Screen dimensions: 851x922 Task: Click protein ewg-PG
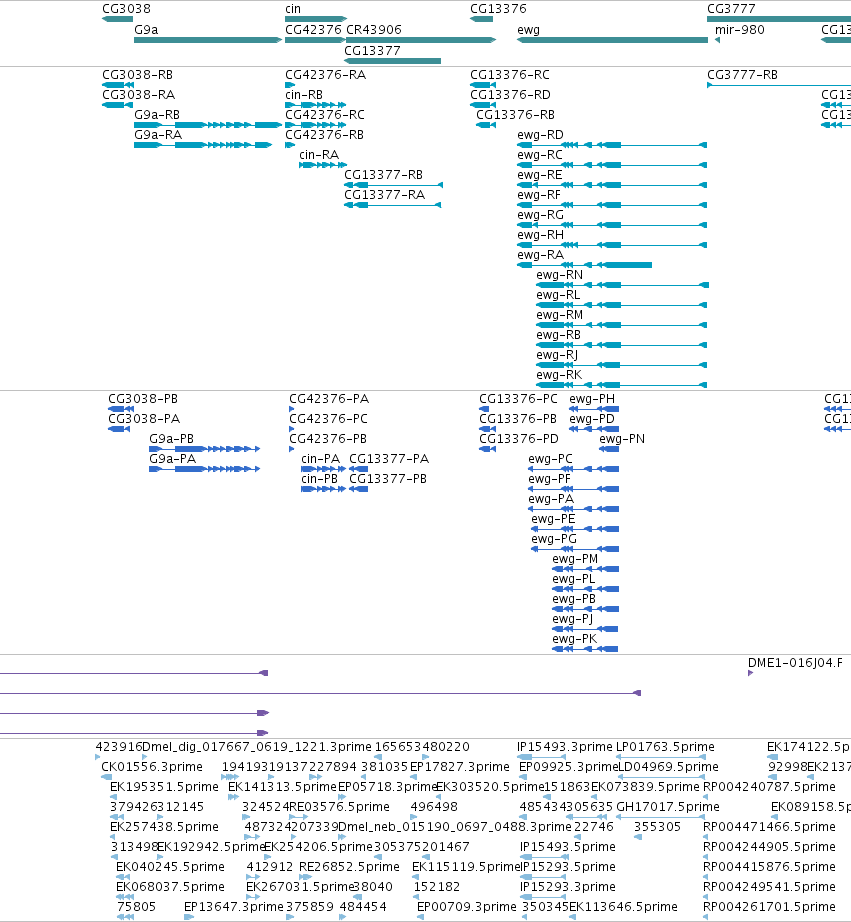[554, 539]
